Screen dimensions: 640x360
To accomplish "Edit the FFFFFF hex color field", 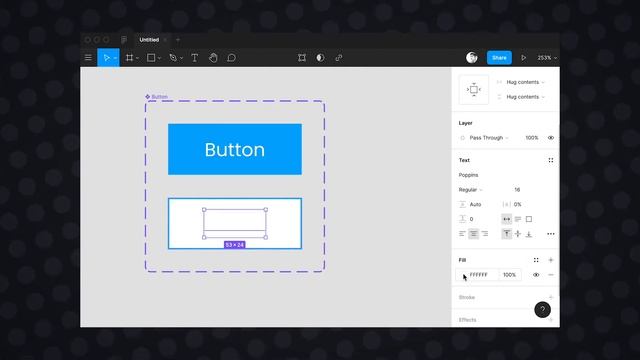I will pyautogui.click(x=479, y=275).
